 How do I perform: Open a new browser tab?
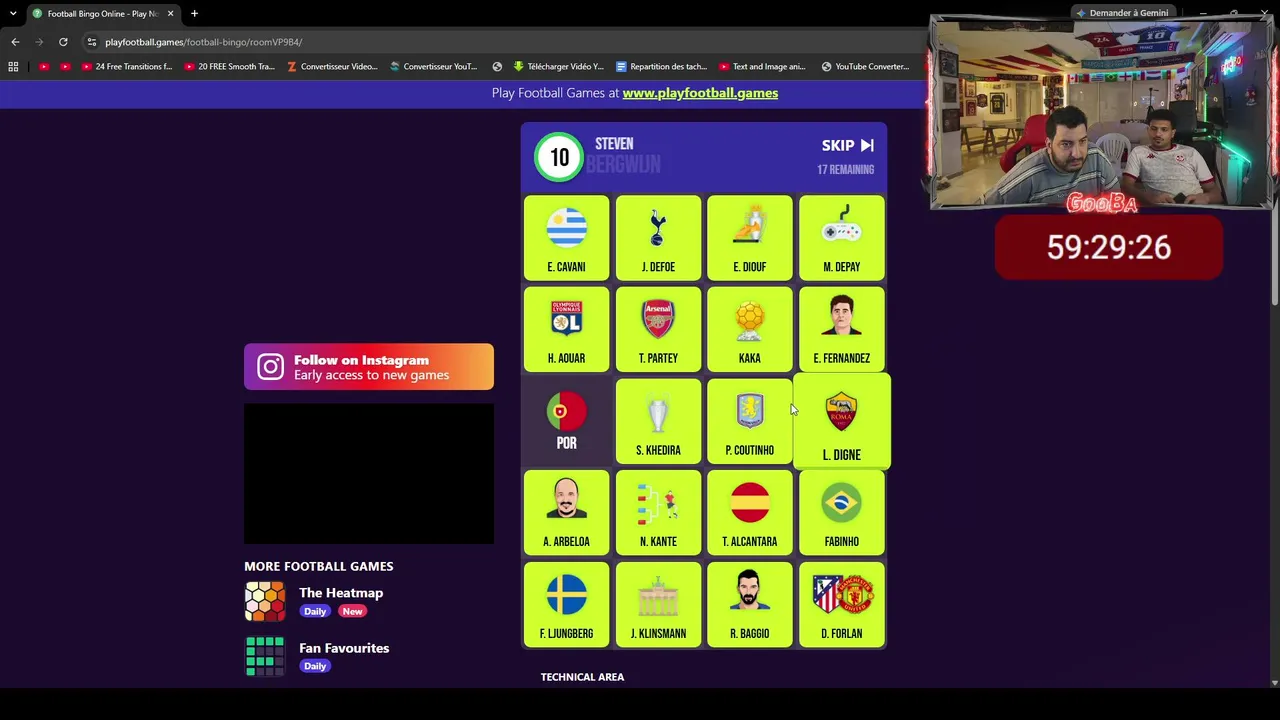tap(194, 13)
